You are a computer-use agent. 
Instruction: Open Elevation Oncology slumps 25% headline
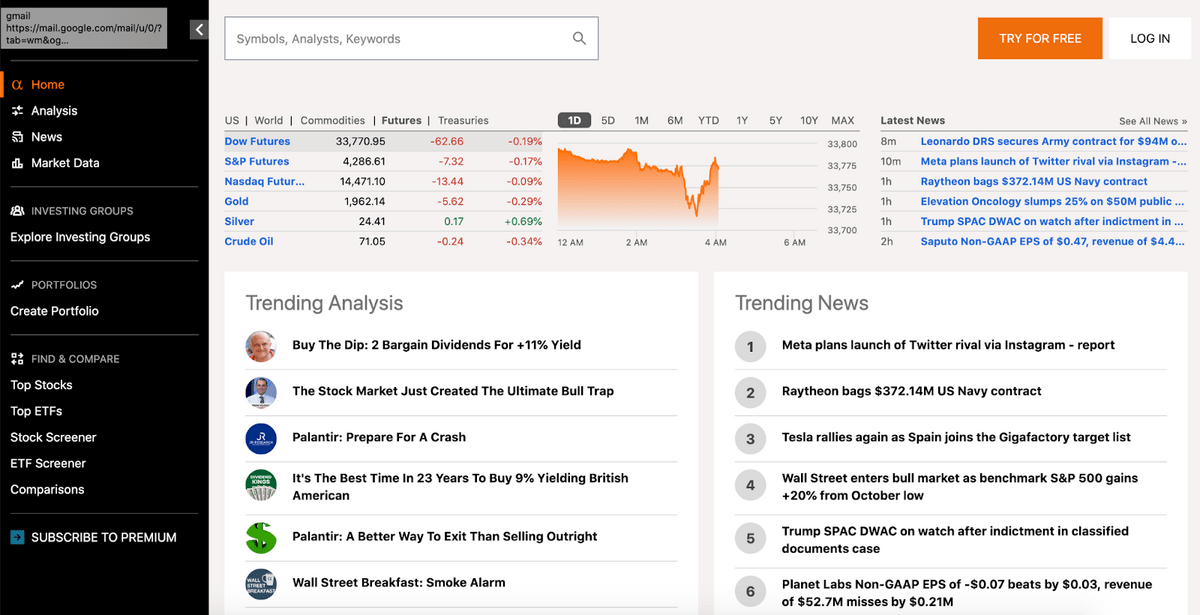[x=1053, y=202]
